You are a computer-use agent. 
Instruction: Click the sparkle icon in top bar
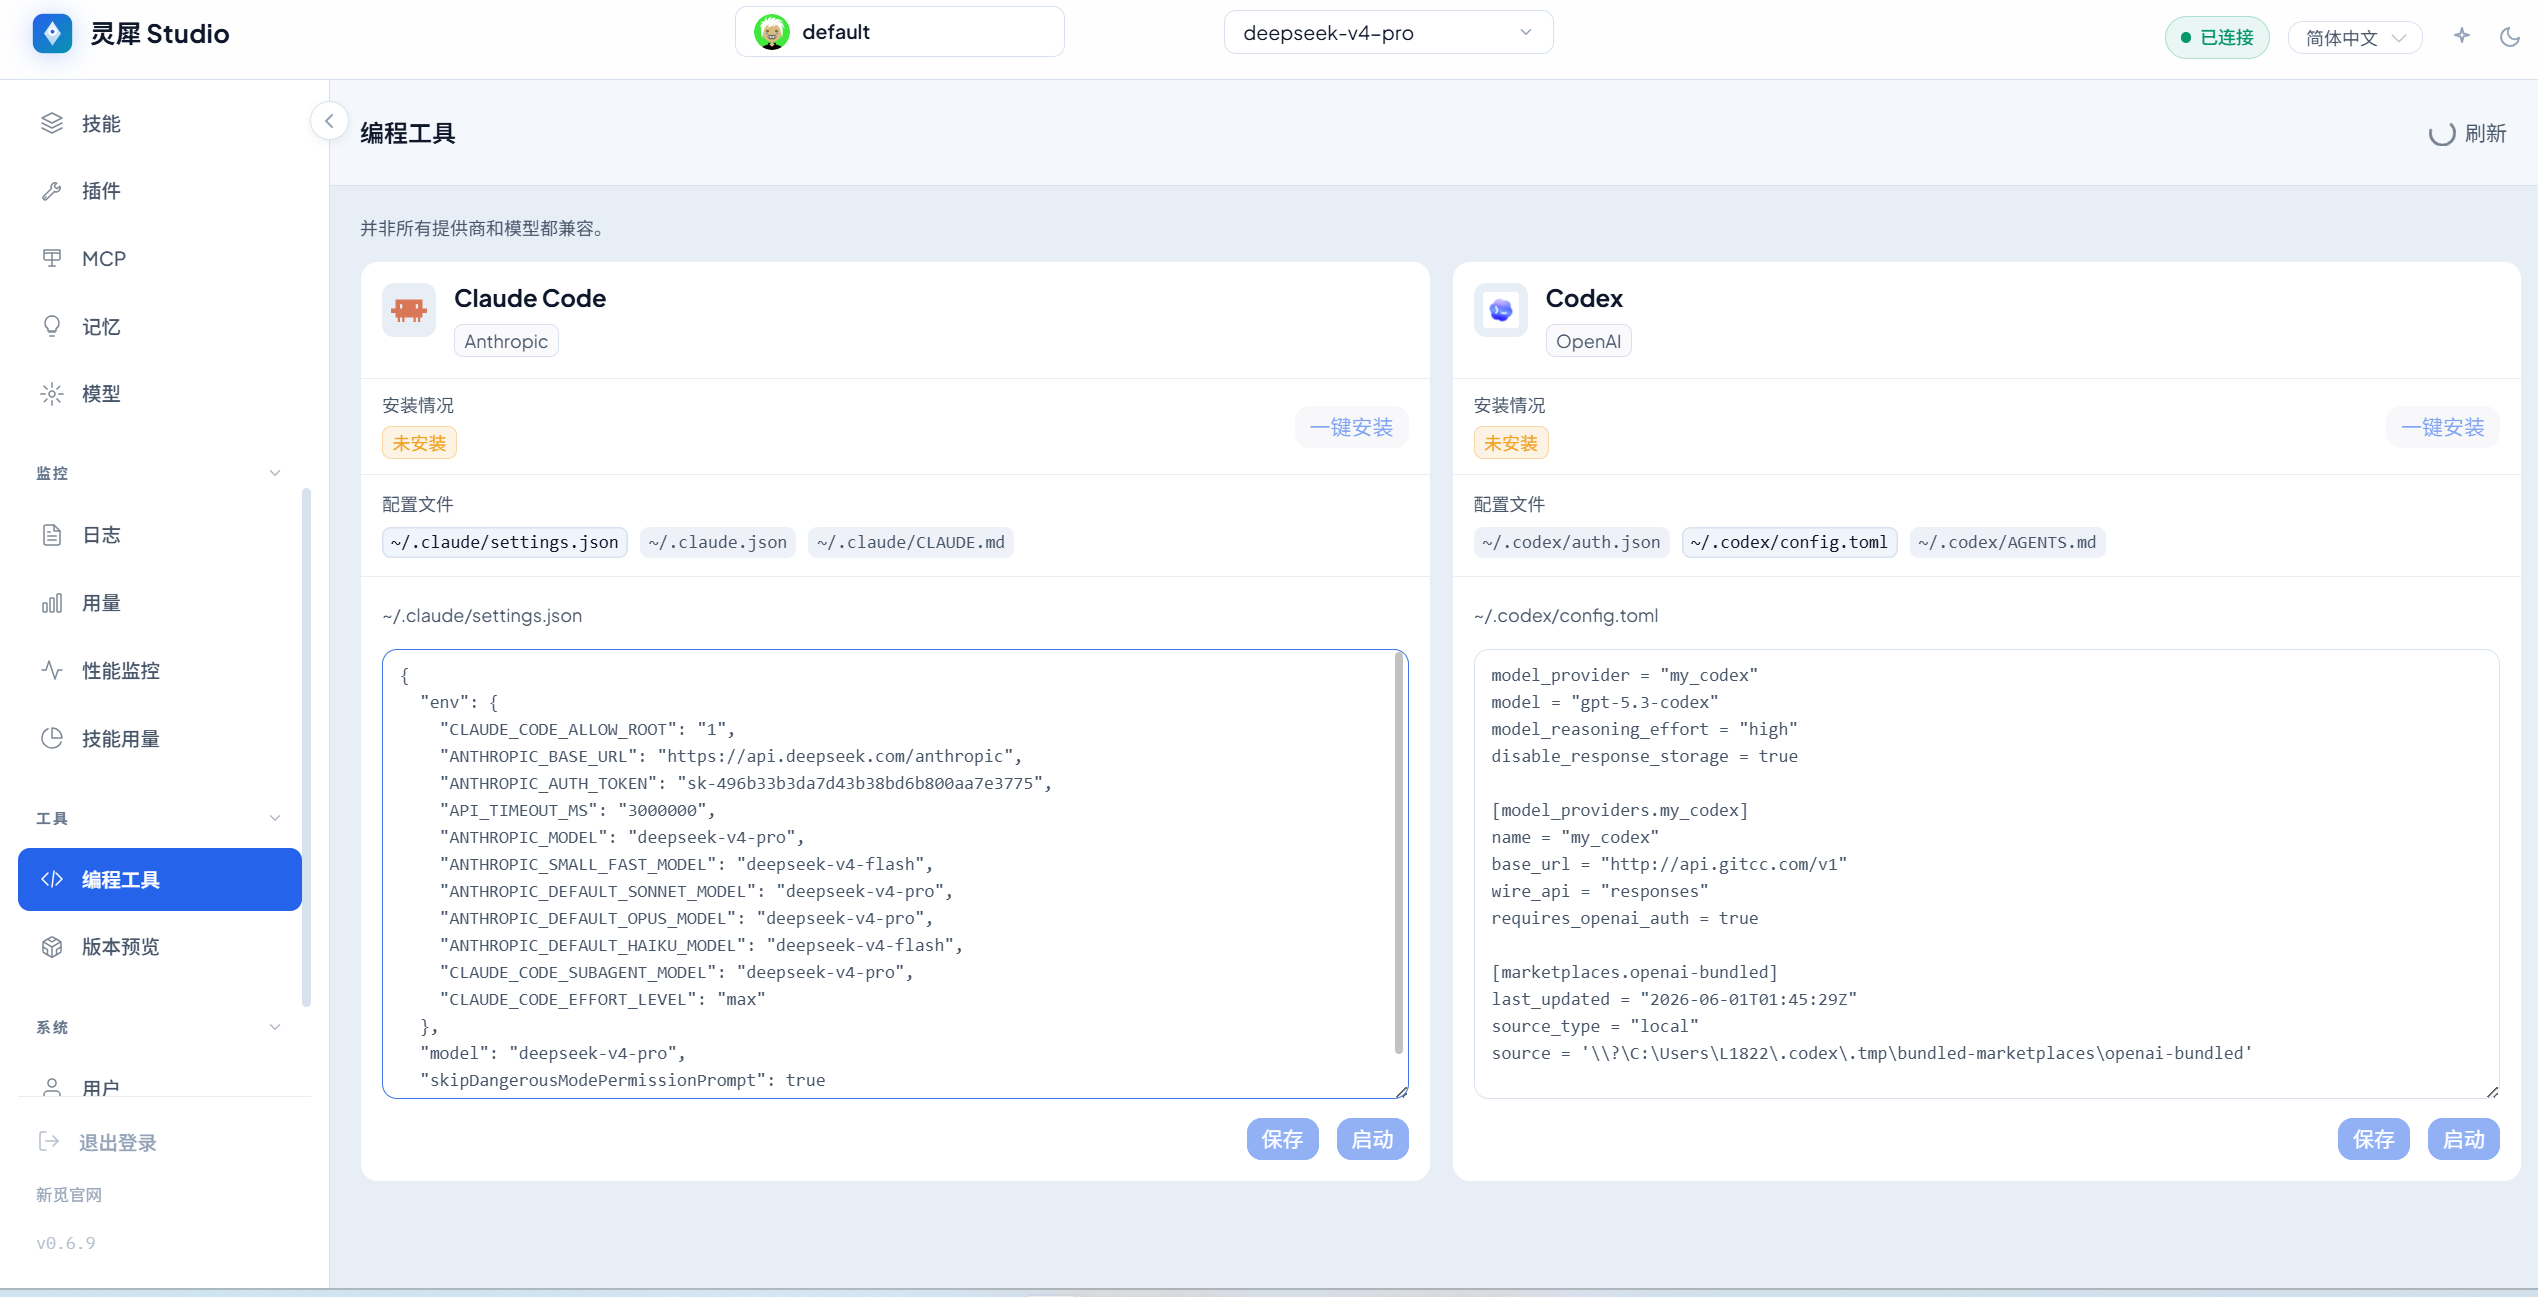tap(2462, 36)
